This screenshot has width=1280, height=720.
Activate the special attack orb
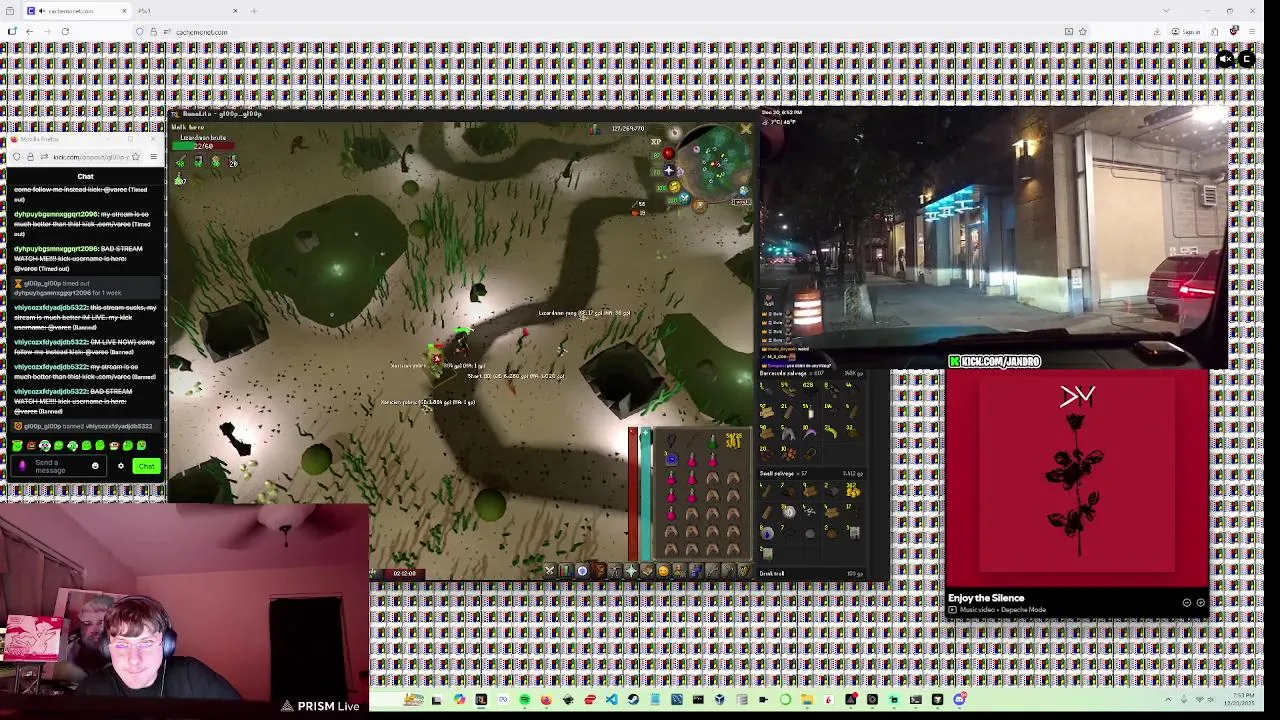pyautogui.click(x=685, y=198)
